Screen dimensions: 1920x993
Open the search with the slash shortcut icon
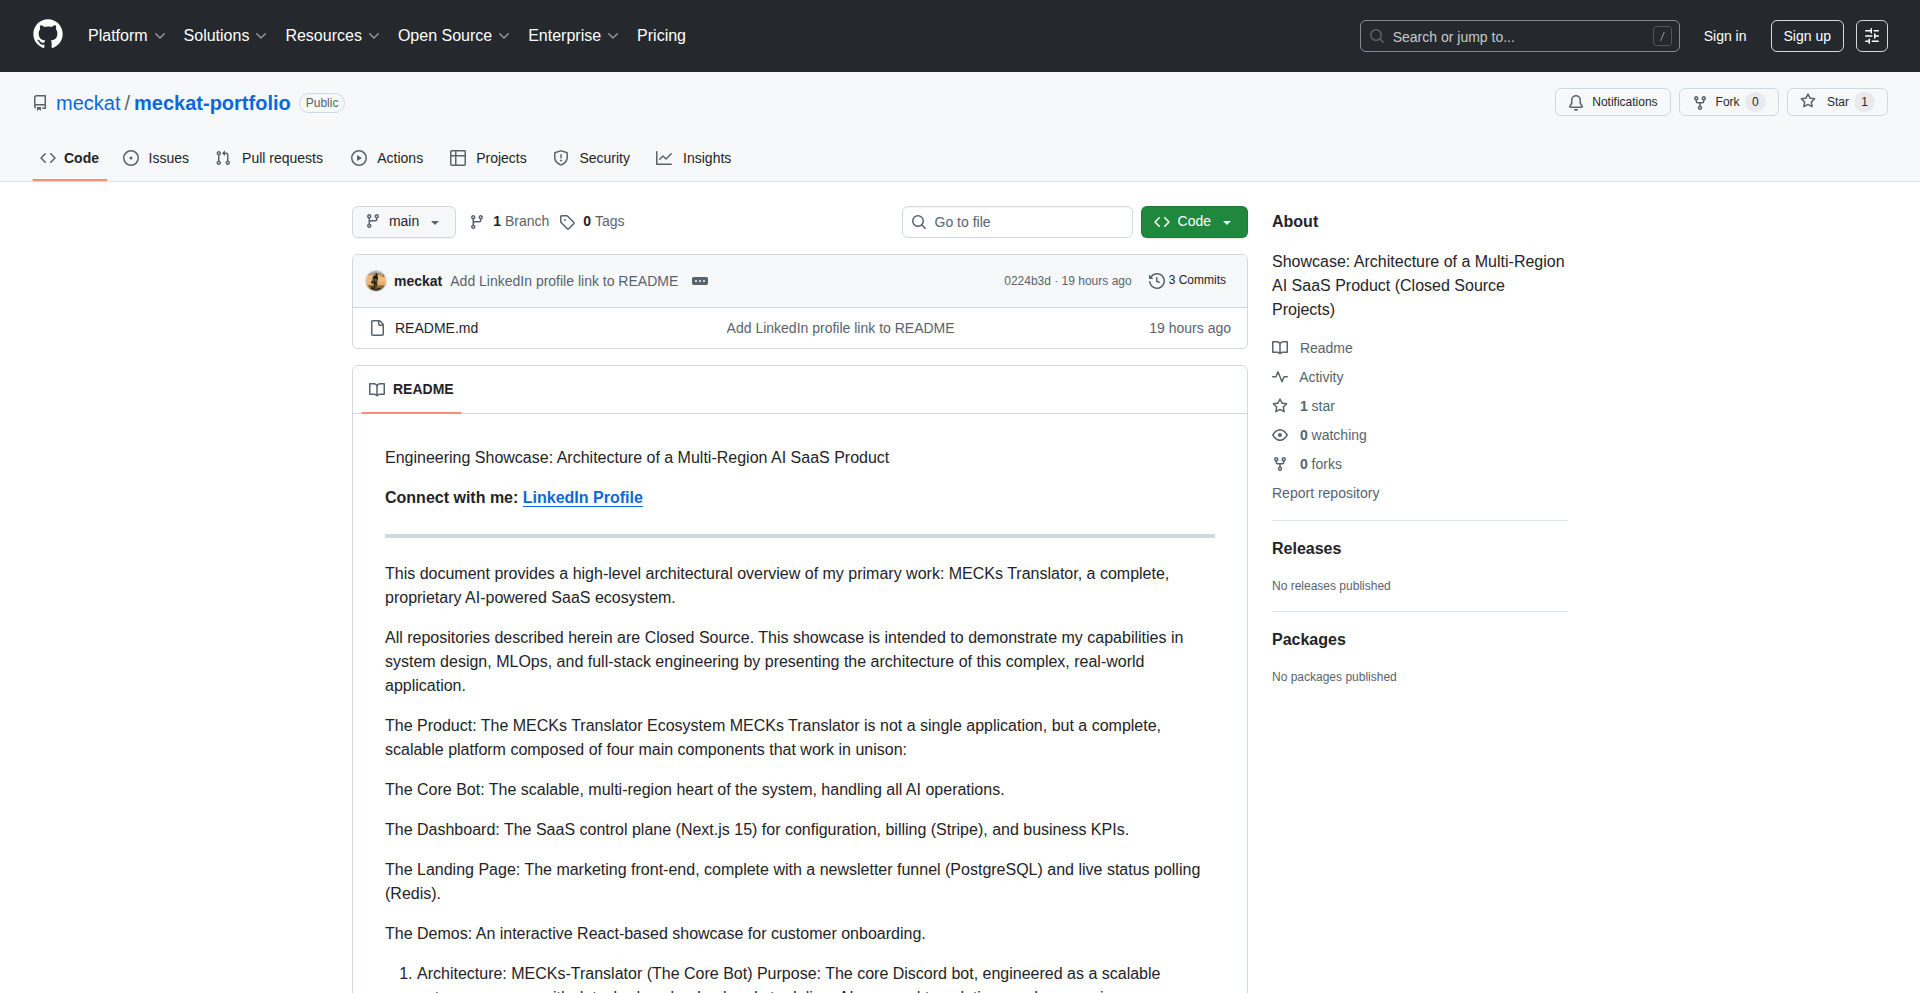[x=1663, y=36]
